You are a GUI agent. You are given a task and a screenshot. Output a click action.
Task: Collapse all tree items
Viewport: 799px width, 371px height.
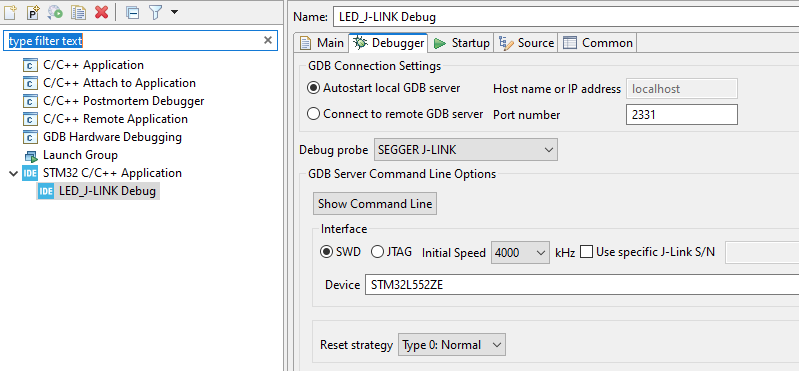132,12
